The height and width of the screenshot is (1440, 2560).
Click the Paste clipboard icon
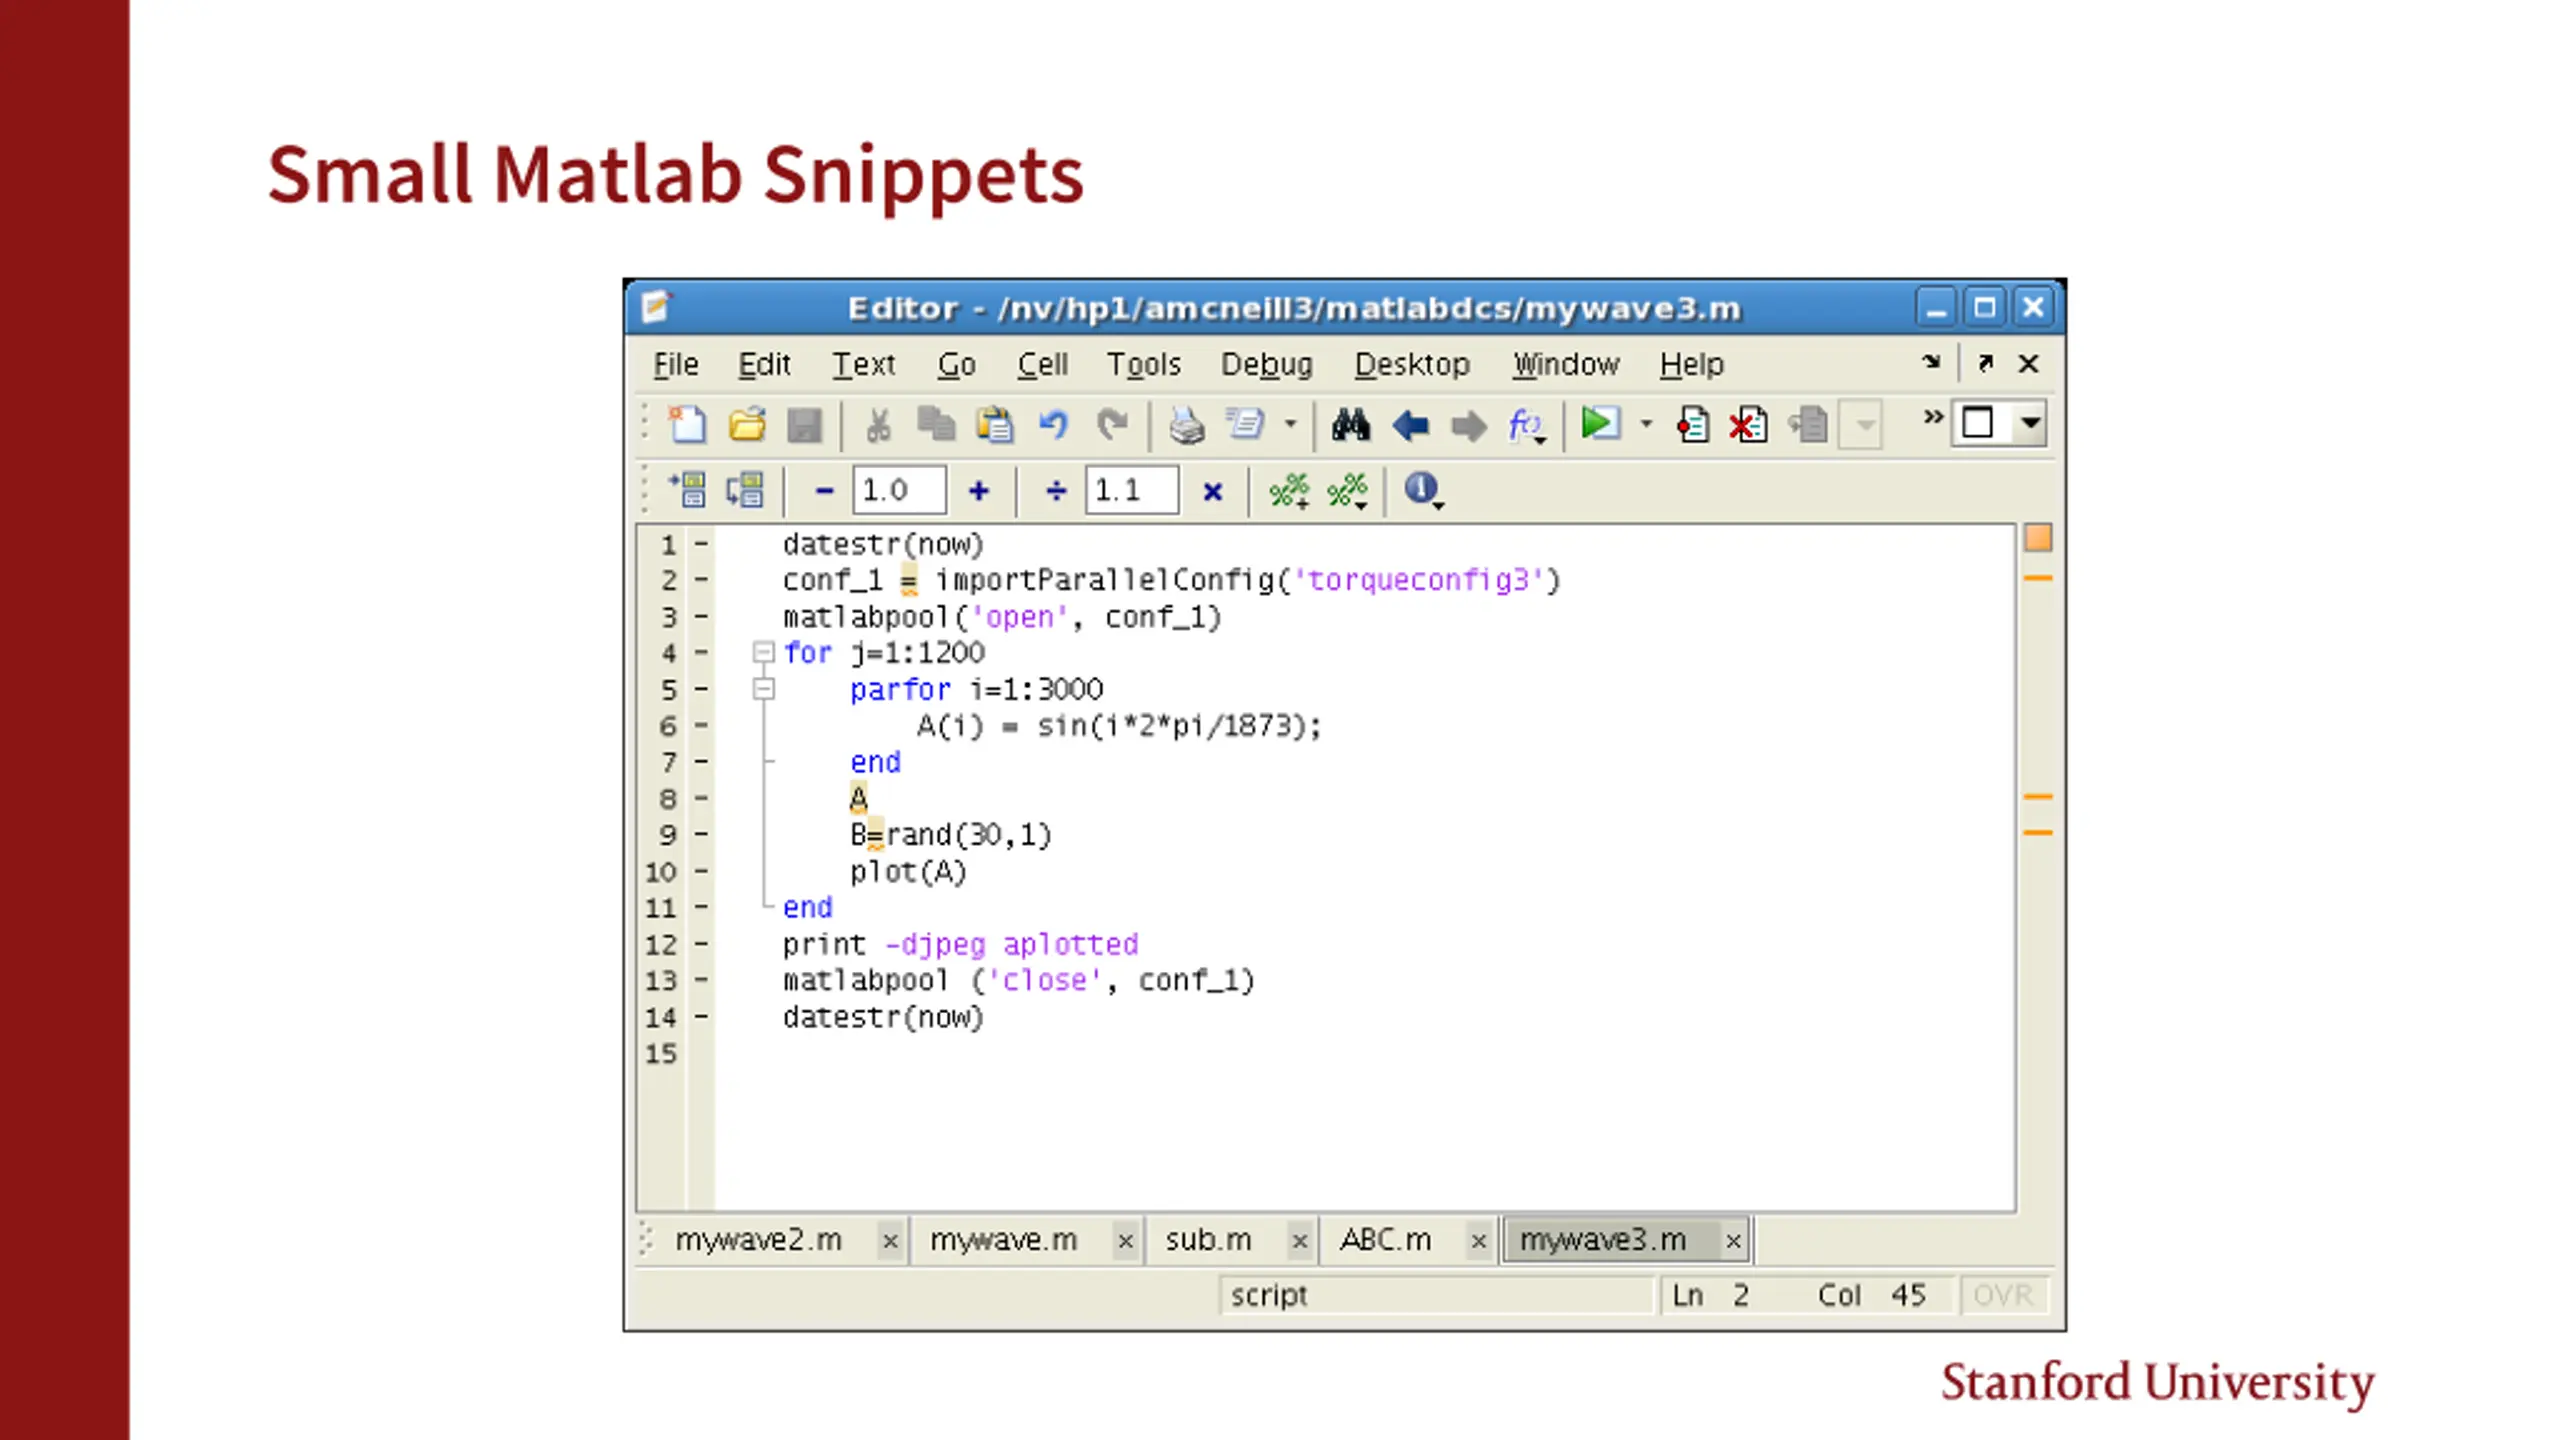[994, 425]
